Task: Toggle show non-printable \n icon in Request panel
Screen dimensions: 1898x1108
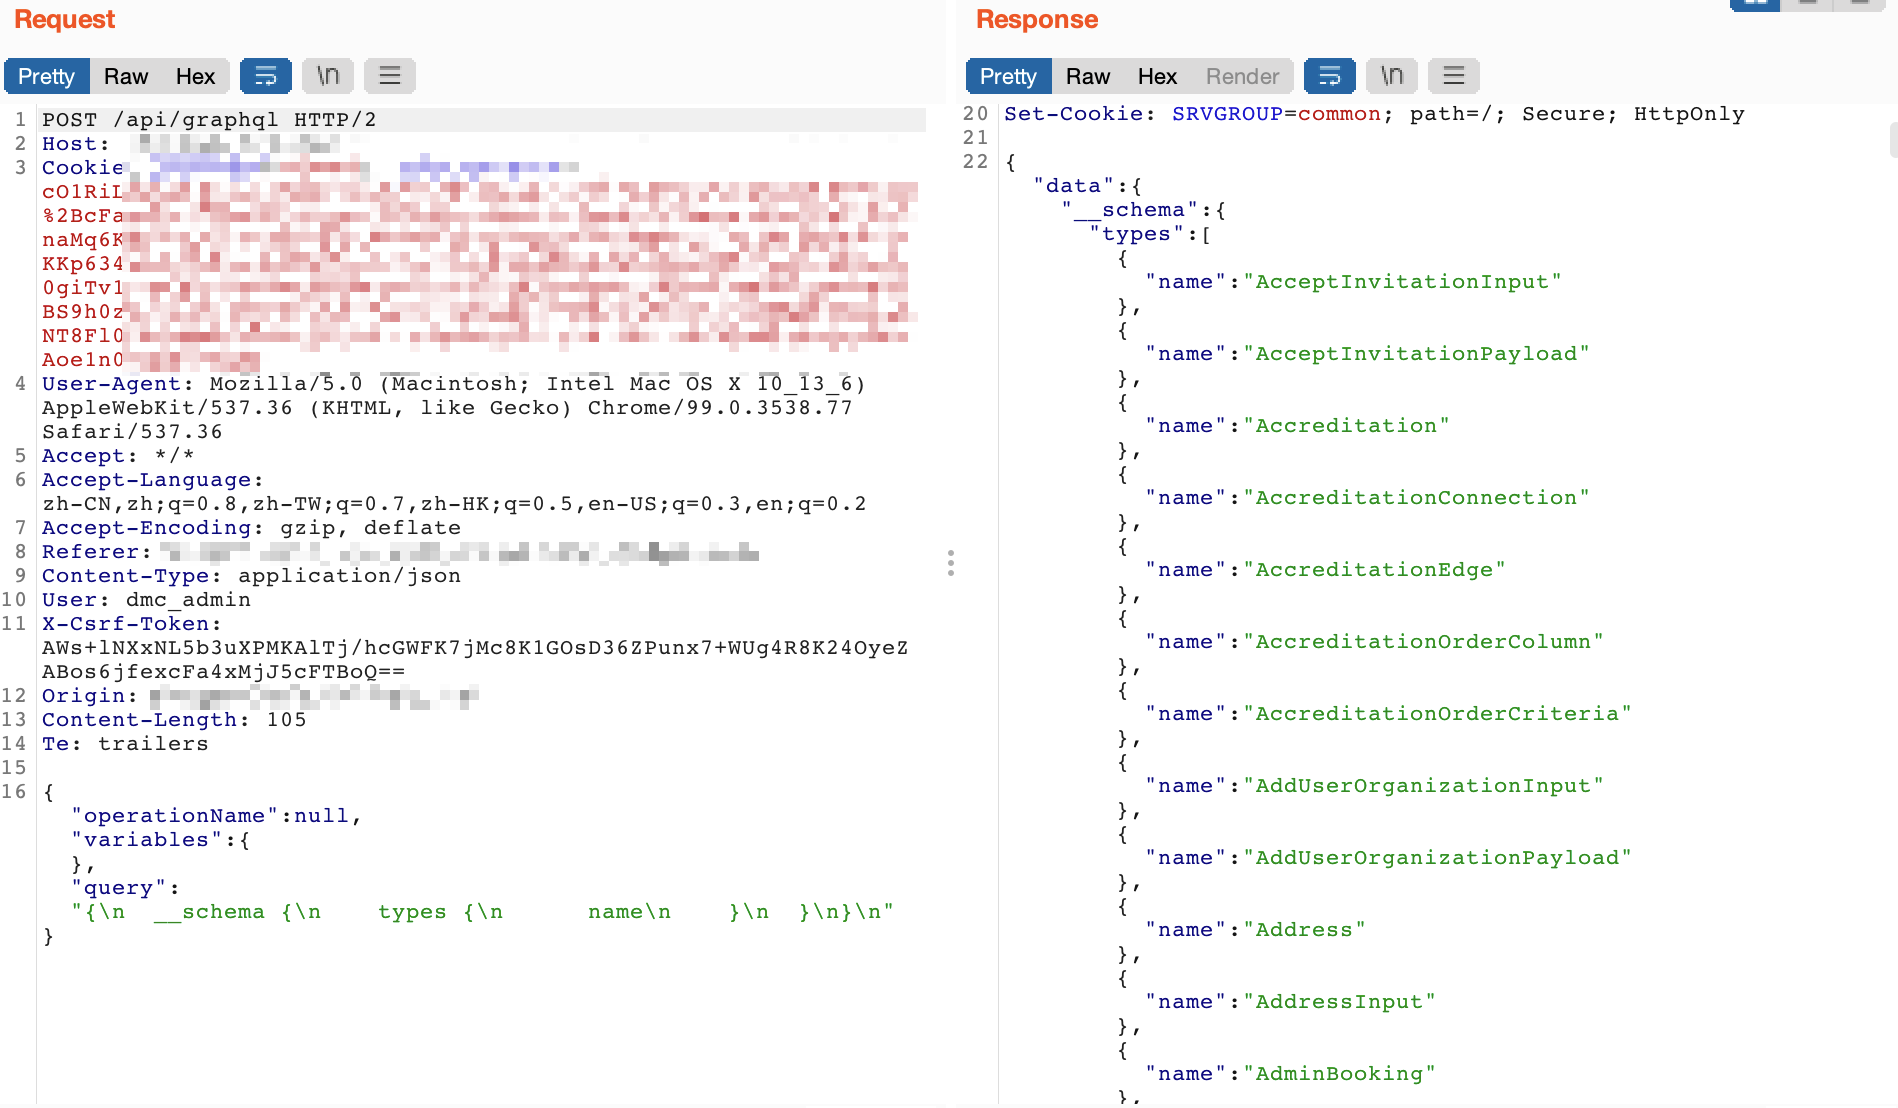Action: pos(328,76)
